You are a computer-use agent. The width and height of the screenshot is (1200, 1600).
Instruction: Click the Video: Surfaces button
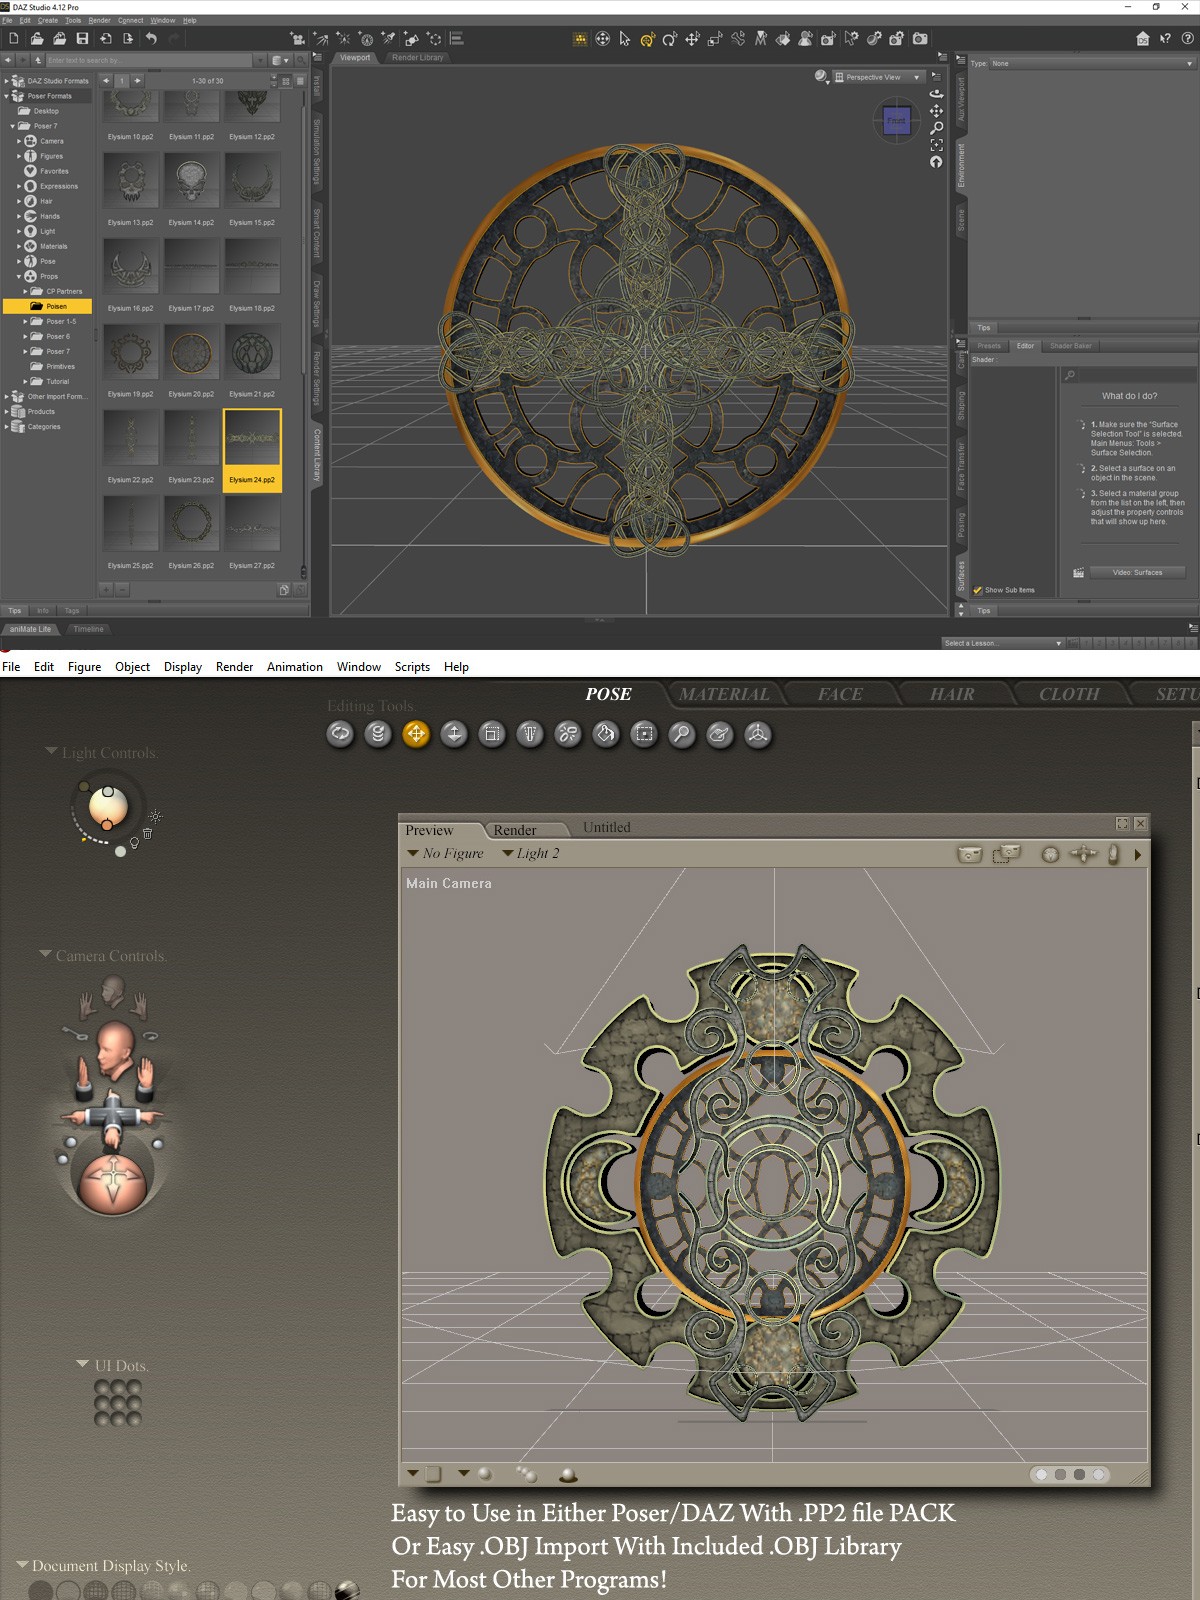coord(1137,573)
